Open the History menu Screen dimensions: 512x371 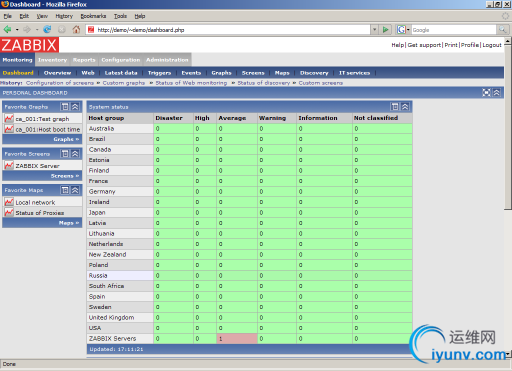tap(64, 16)
